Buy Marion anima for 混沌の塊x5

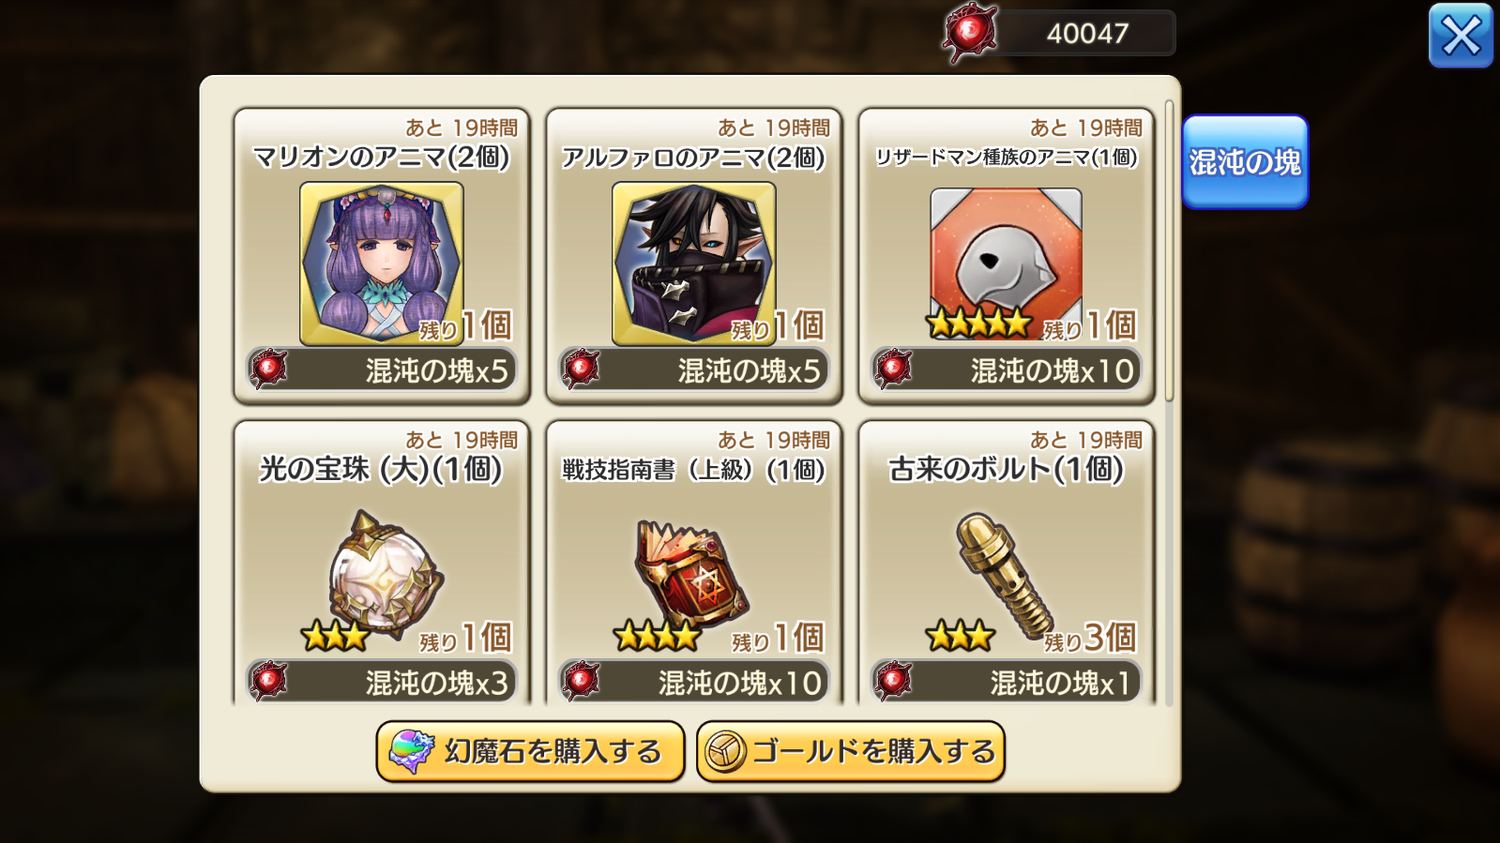[x=381, y=370]
